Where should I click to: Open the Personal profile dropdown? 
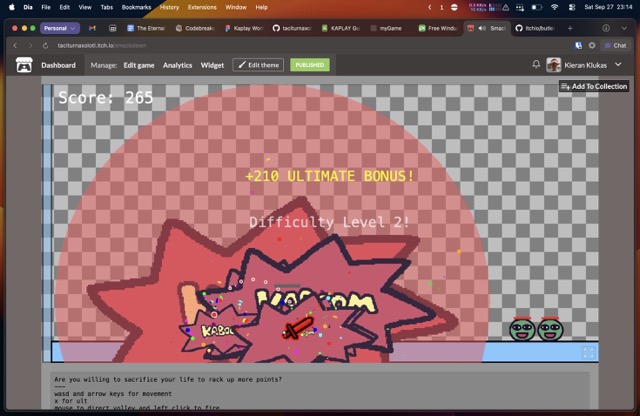point(60,28)
